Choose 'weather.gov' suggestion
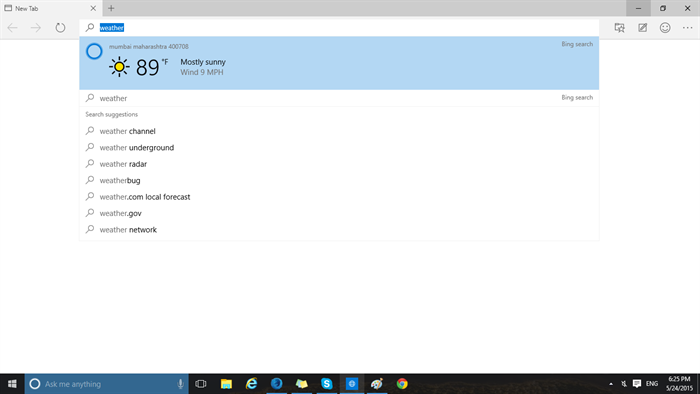 click(x=339, y=213)
